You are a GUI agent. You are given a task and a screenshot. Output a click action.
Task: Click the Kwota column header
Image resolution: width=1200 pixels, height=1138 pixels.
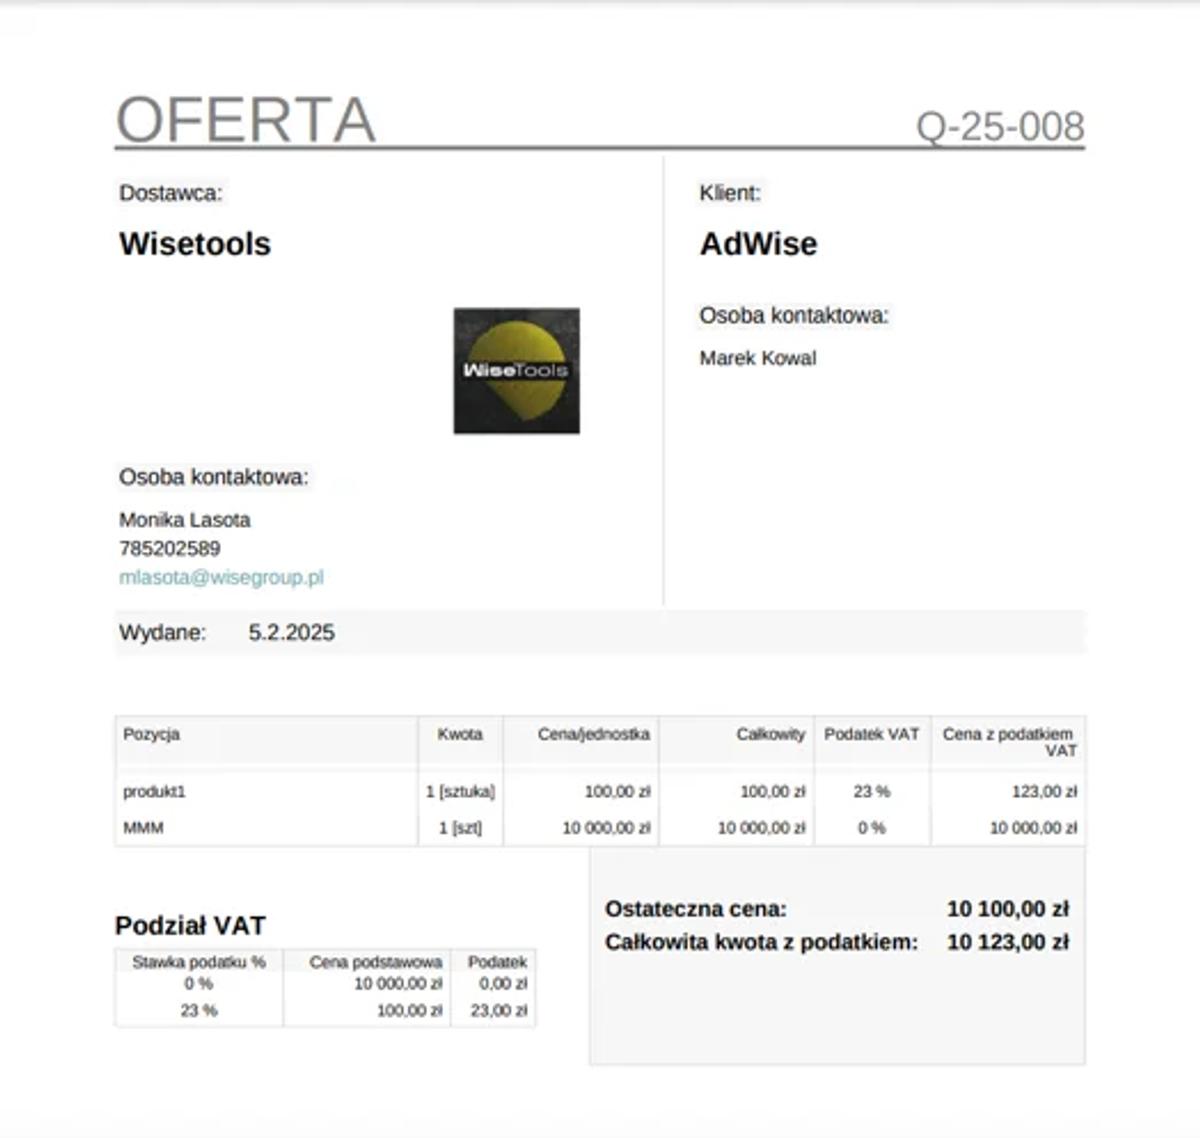click(x=460, y=734)
